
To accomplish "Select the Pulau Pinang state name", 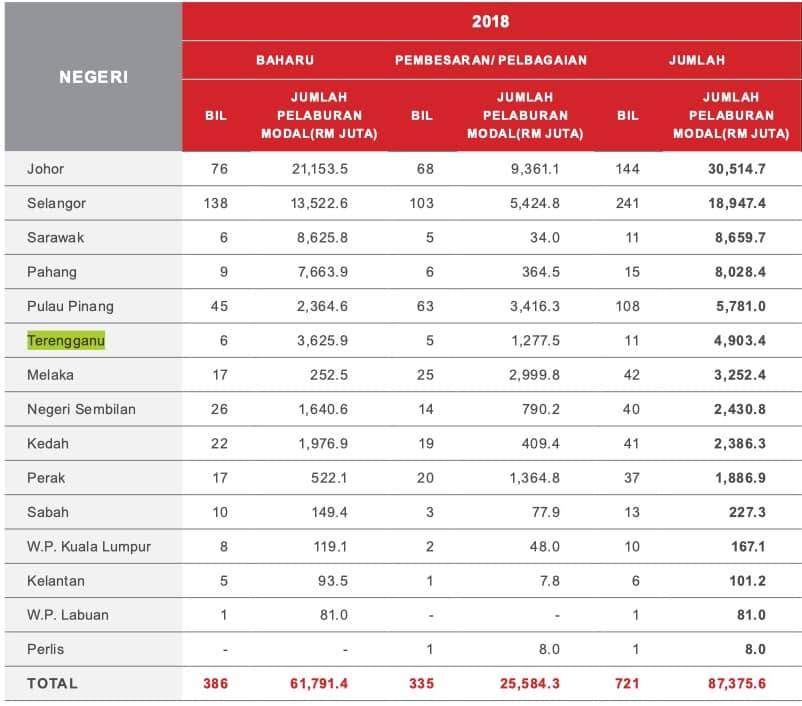I will point(70,306).
